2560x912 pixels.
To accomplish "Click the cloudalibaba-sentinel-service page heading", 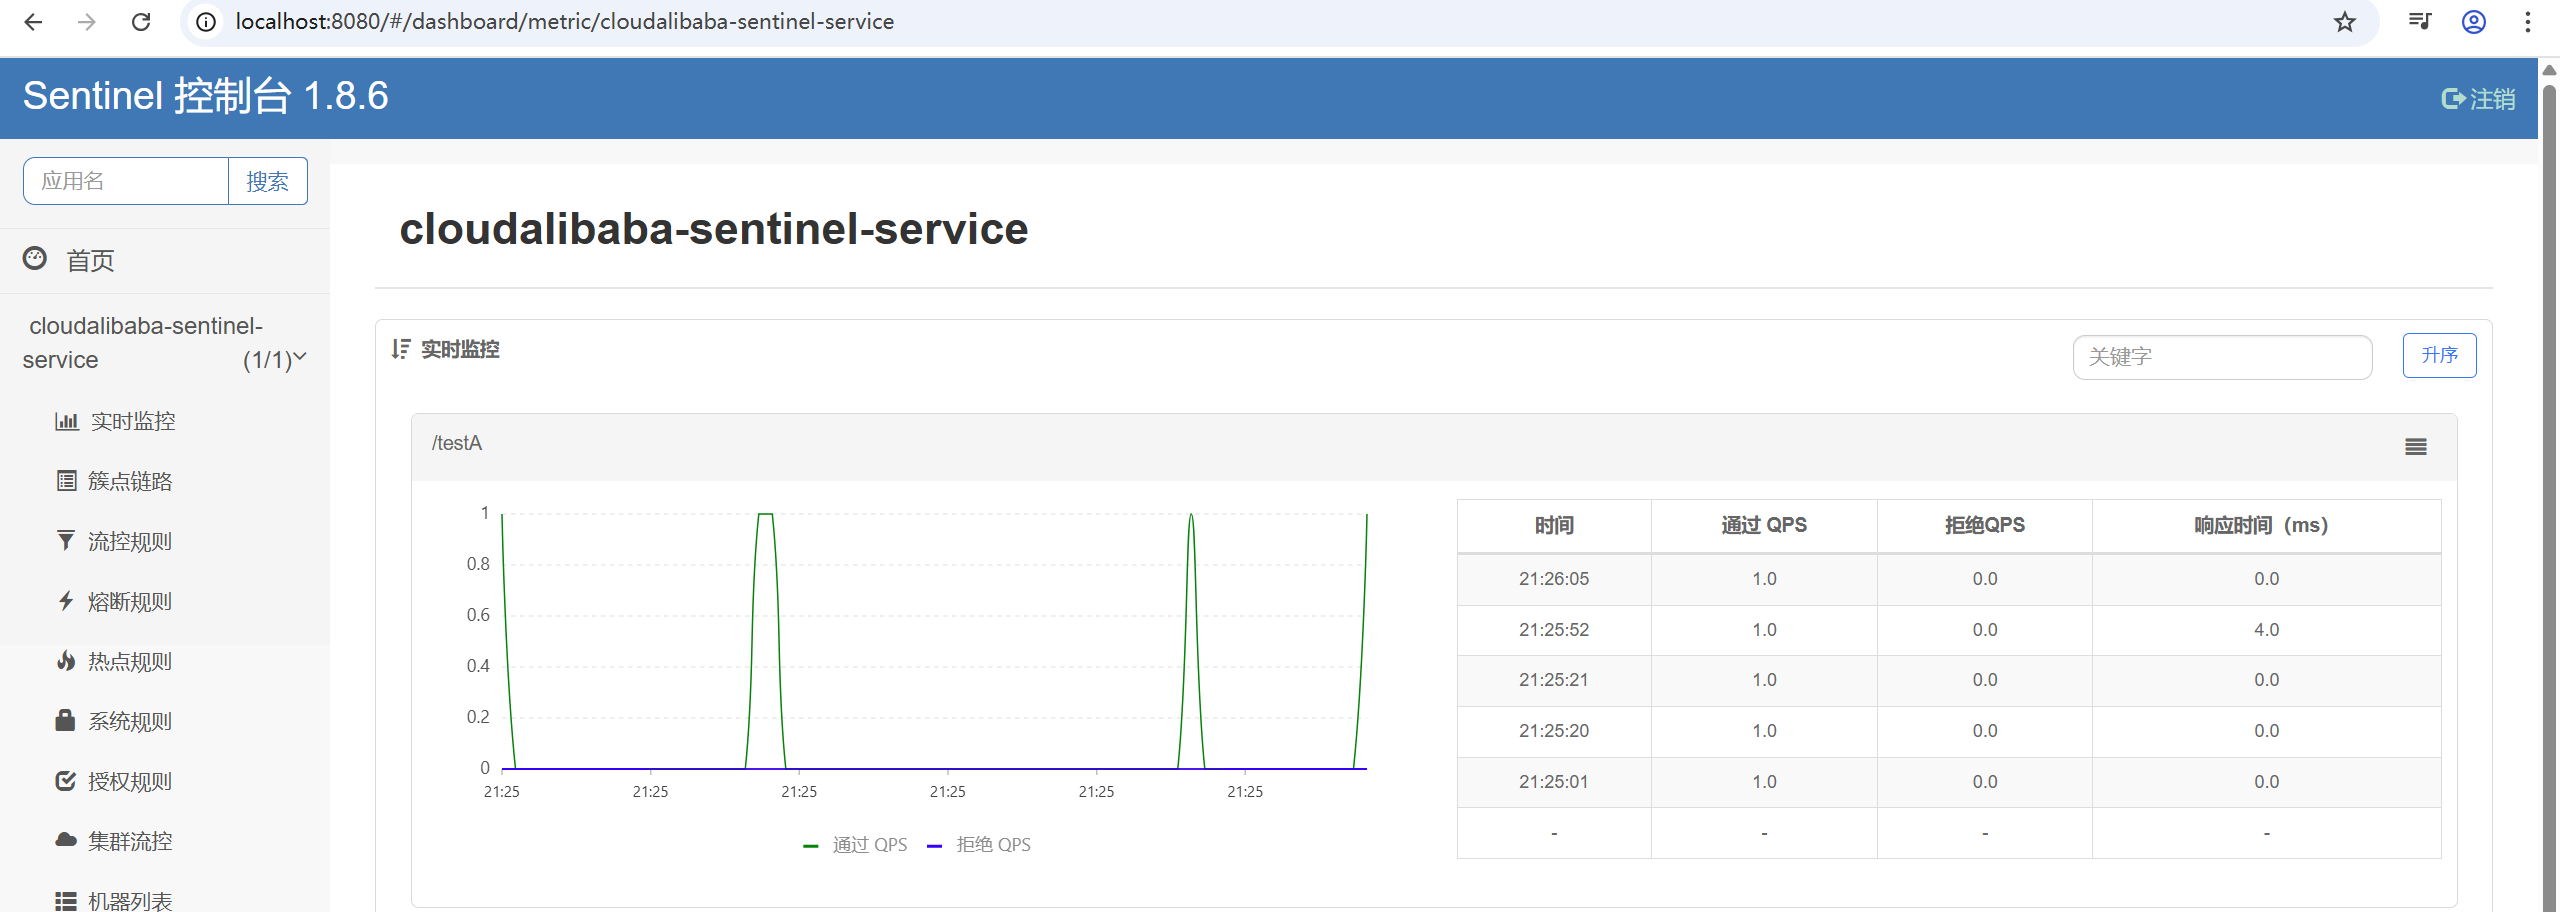I will [714, 229].
